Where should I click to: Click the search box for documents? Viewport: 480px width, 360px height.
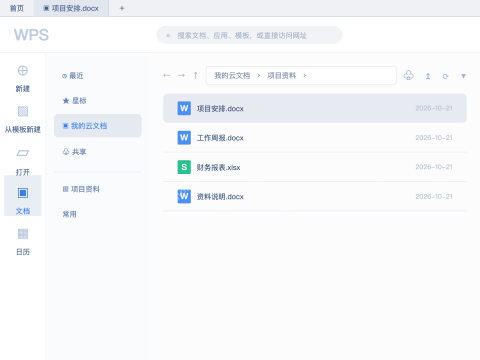249,35
